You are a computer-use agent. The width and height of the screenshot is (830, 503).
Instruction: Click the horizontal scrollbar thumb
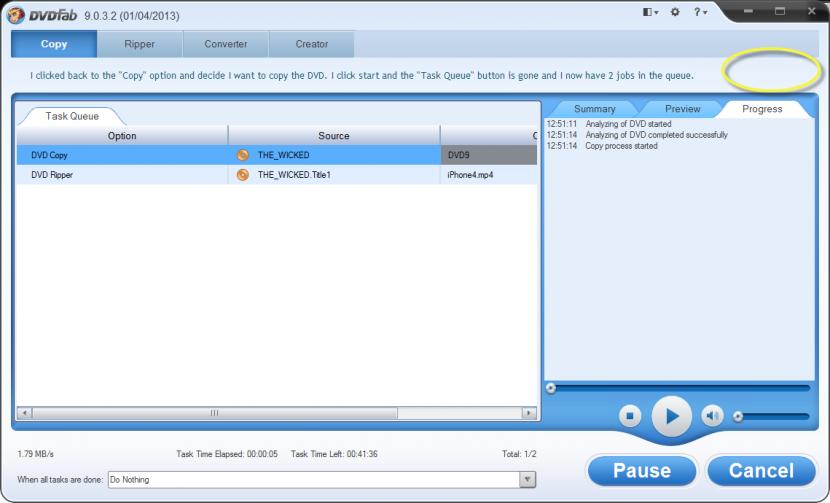pos(214,412)
